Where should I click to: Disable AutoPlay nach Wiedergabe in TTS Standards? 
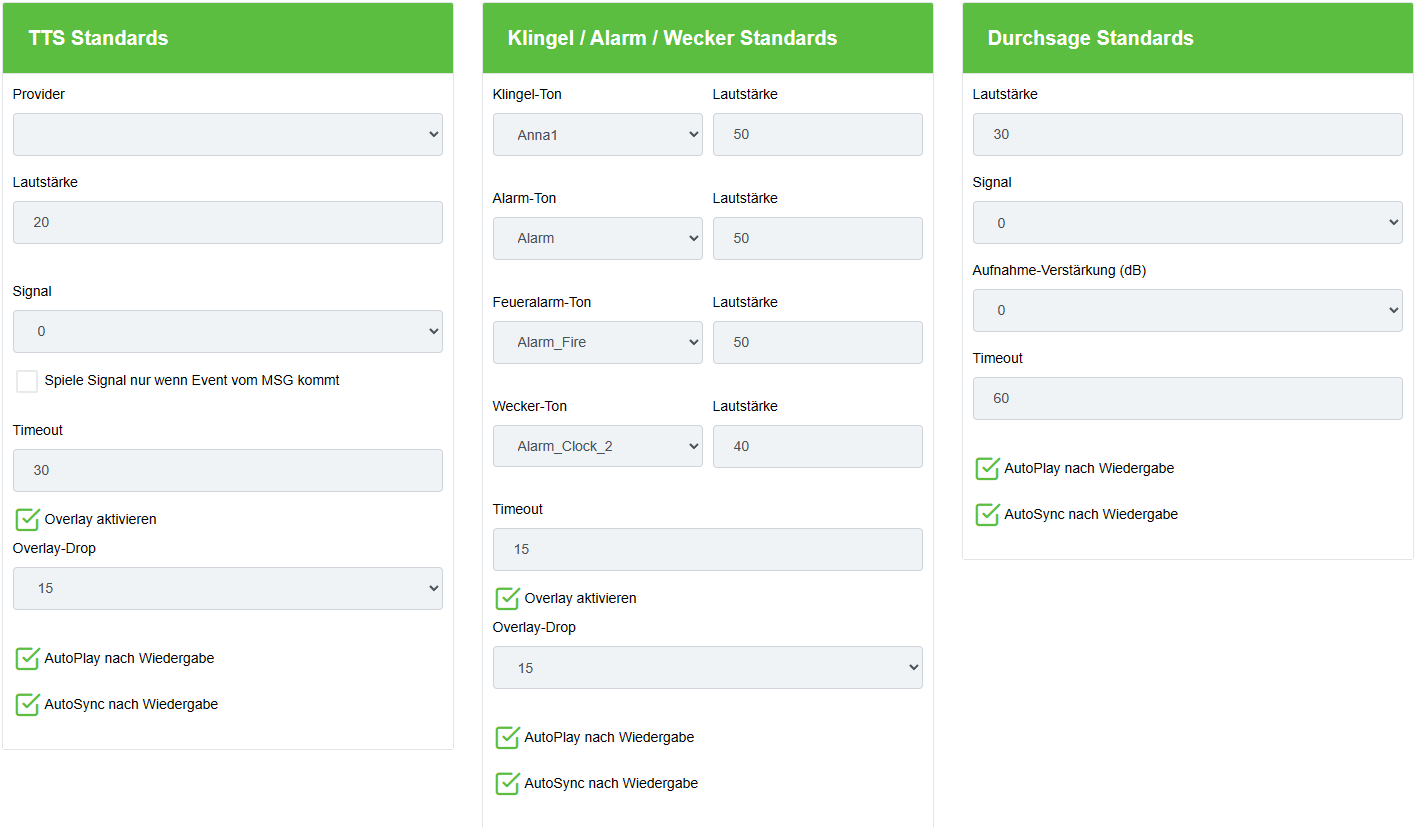pyautogui.click(x=27, y=659)
